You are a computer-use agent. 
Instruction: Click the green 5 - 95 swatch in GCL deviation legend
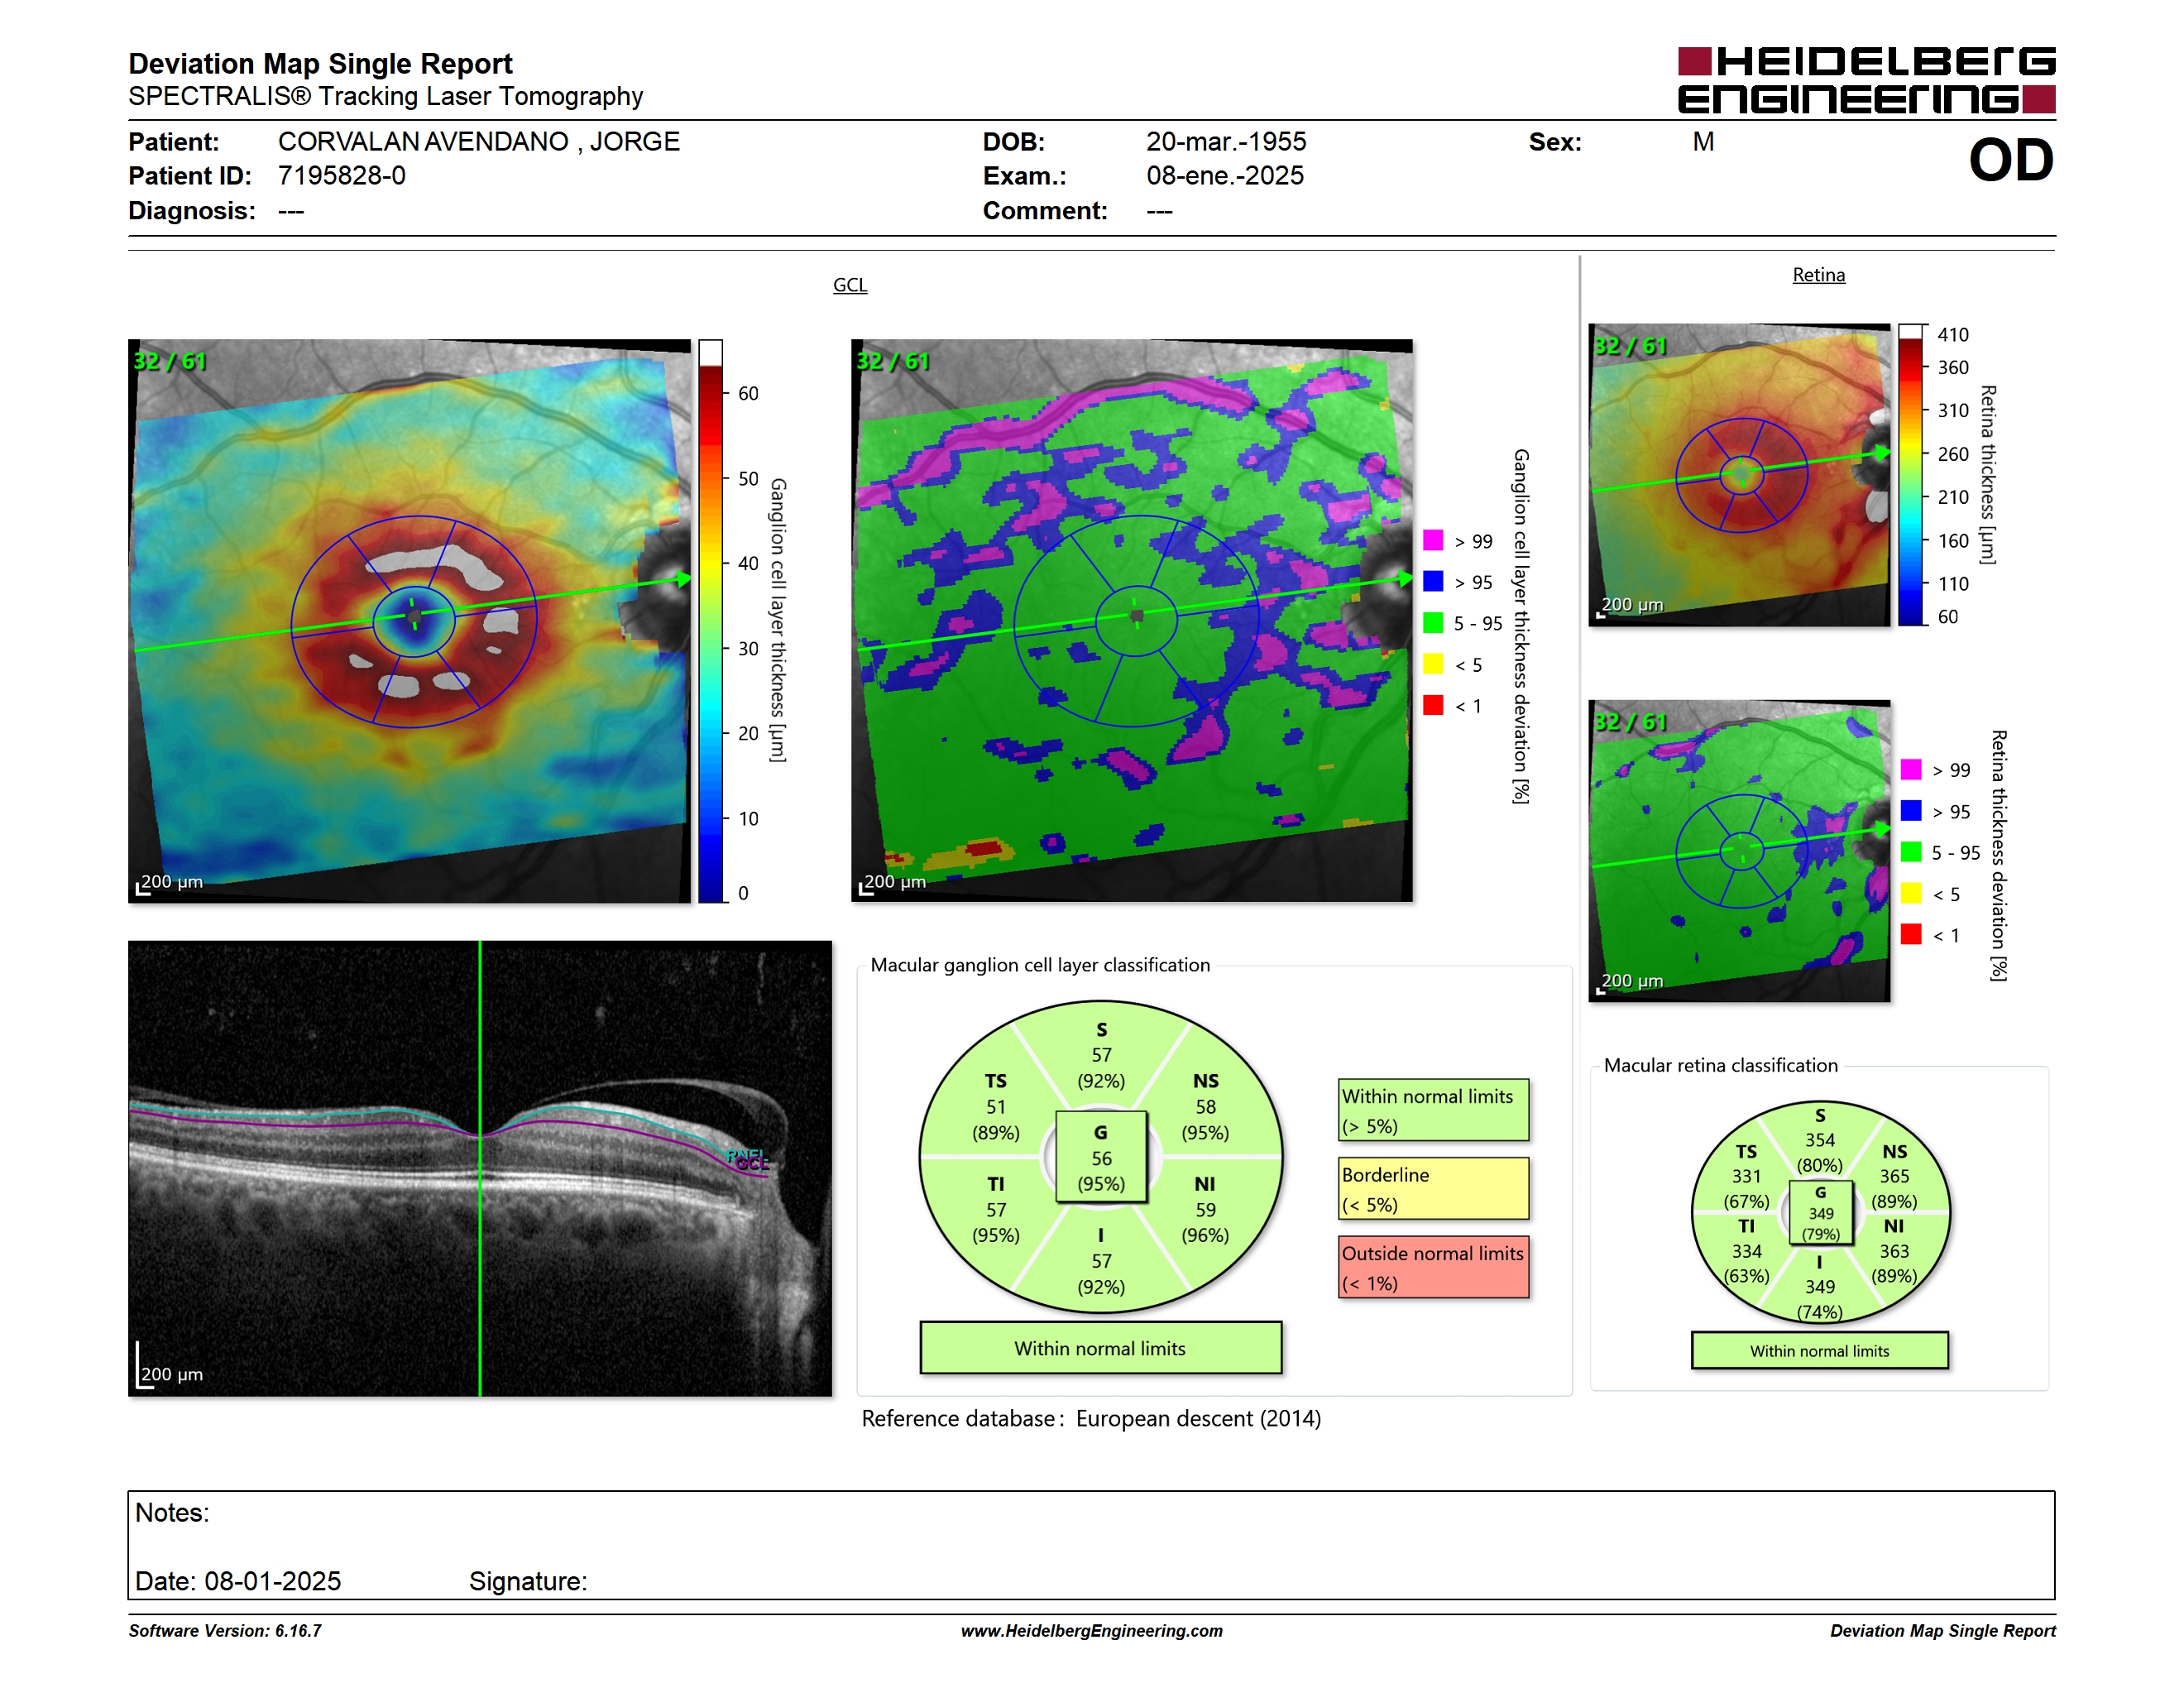tap(1433, 622)
